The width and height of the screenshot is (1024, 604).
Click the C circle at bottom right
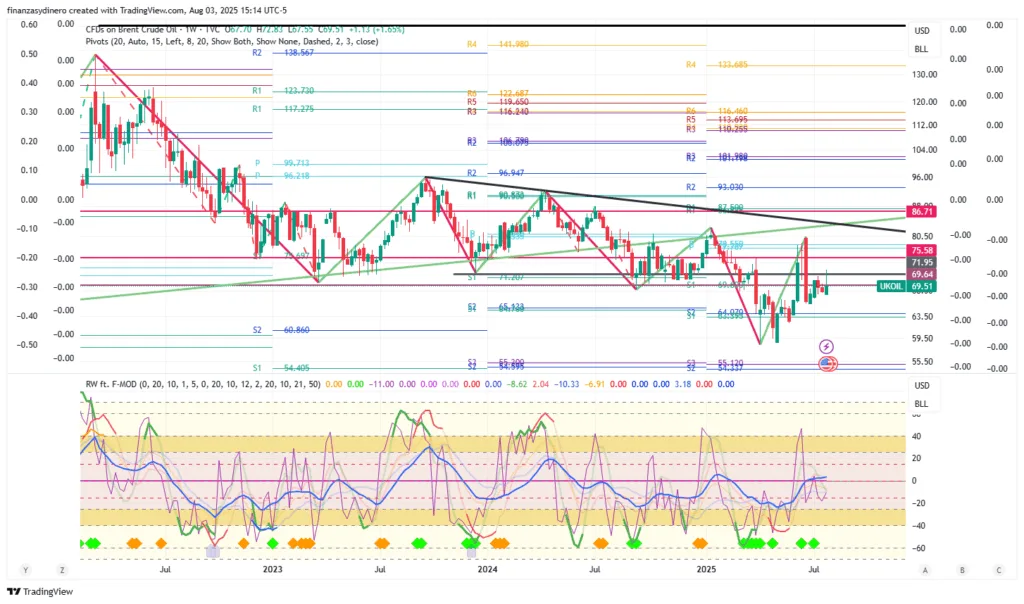click(x=999, y=570)
